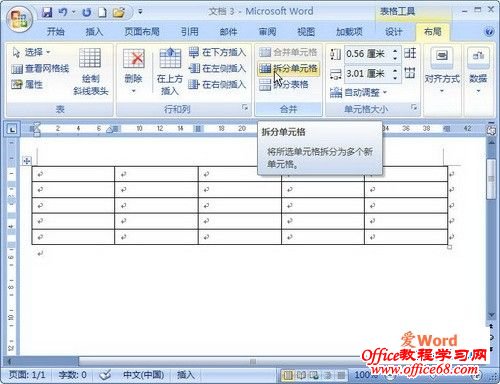The width and height of the screenshot is (500, 384).
Task: Toggle 插入 overtype mode in status bar
Action: (185, 375)
